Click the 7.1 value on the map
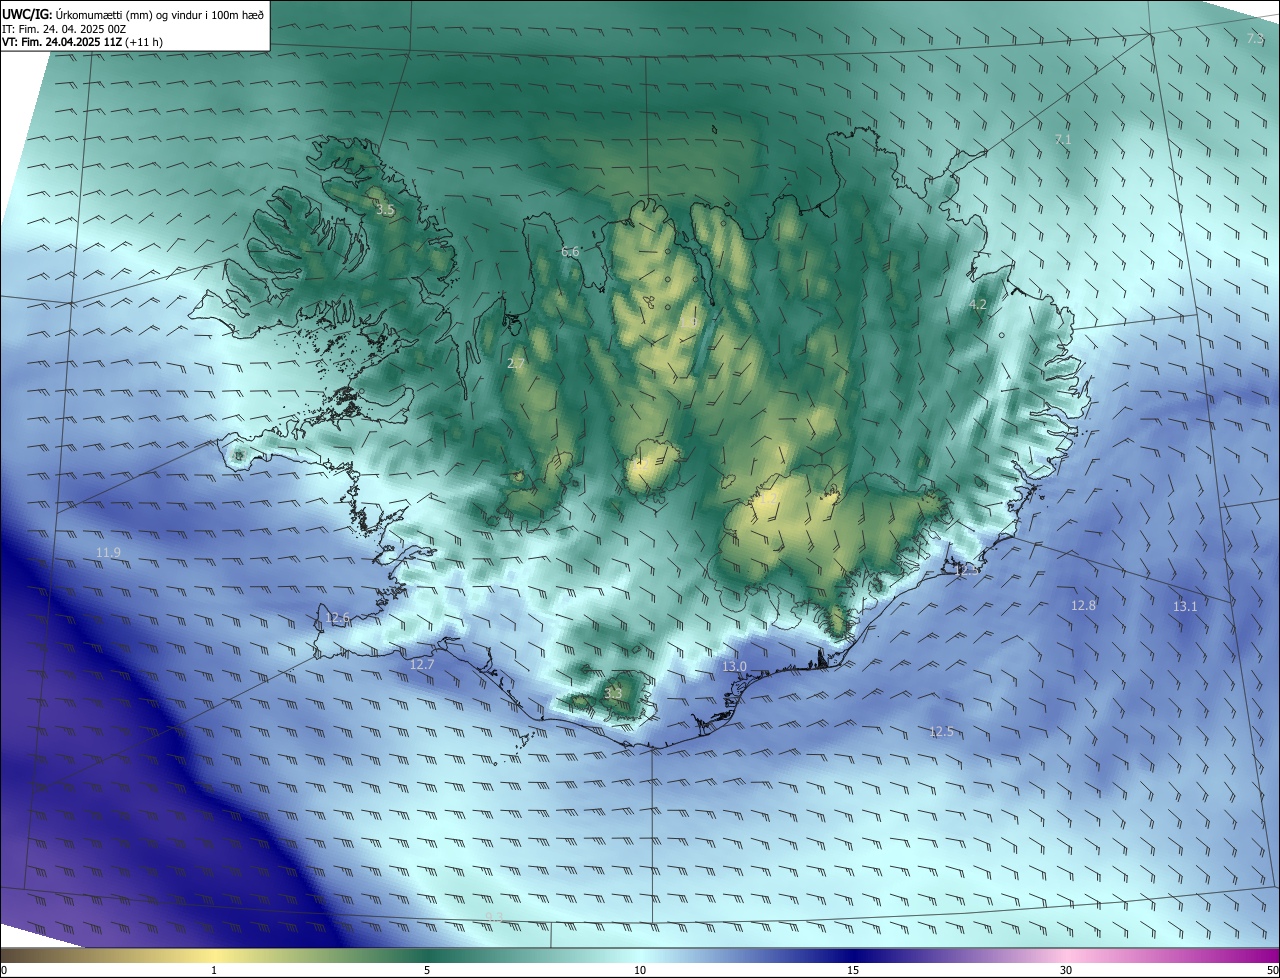Viewport: 1280px width, 978px height. coord(1063,139)
